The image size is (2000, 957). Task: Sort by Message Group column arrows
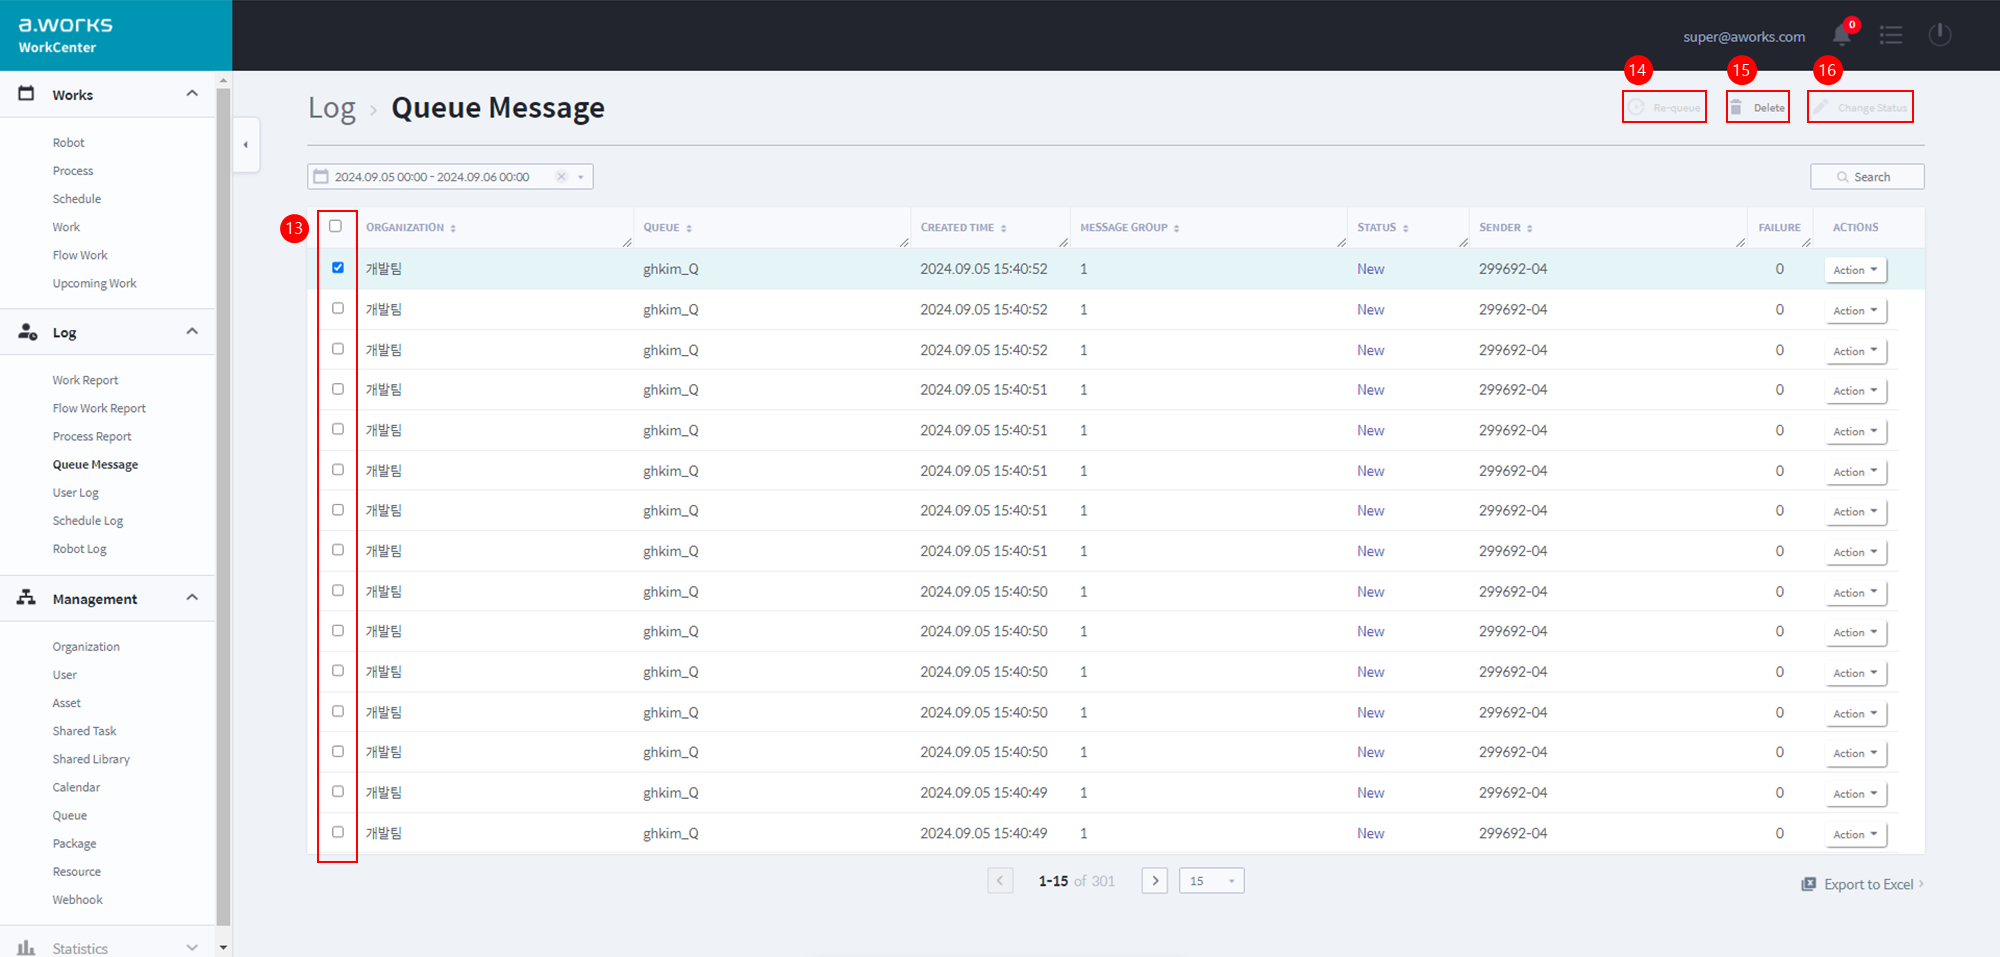coord(1177,228)
